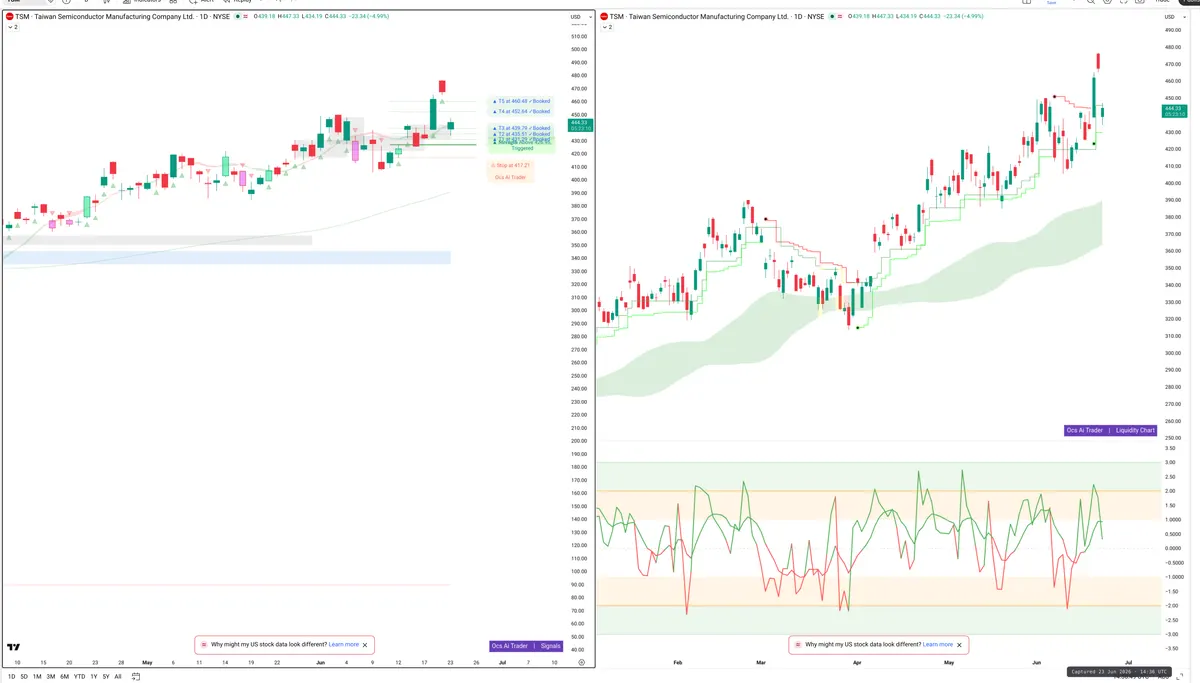
Task: Select 5Y time range
Action: pyautogui.click(x=106, y=677)
